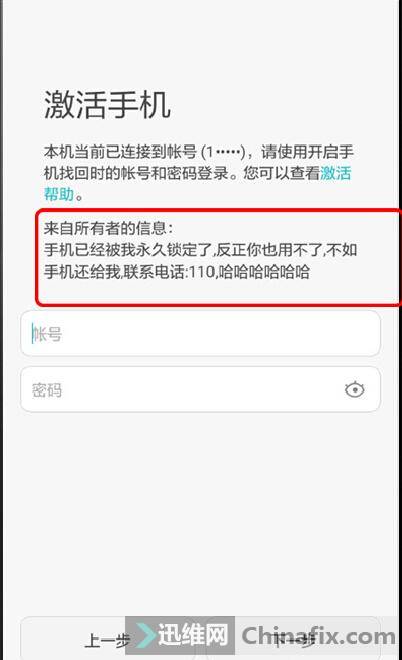The height and width of the screenshot is (660, 402).
Task: Open the 激活 link at line end
Action: click(335, 173)
